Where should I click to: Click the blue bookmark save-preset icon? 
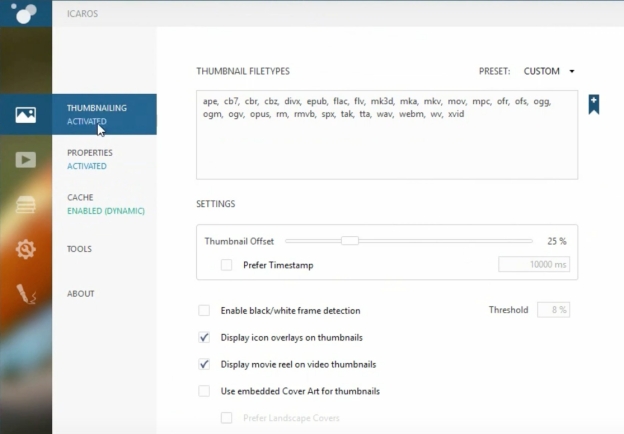[x=594, y=104]
